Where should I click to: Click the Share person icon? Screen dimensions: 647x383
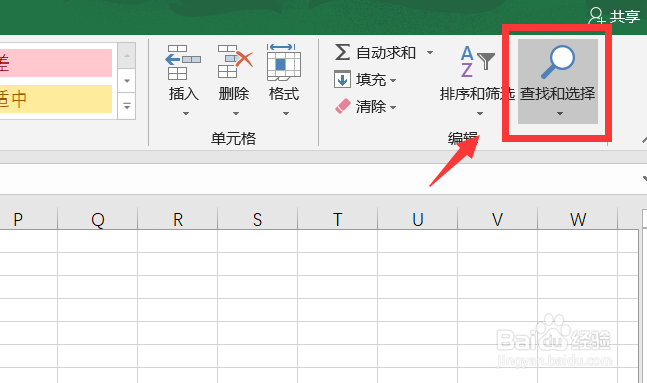(596, 16)
